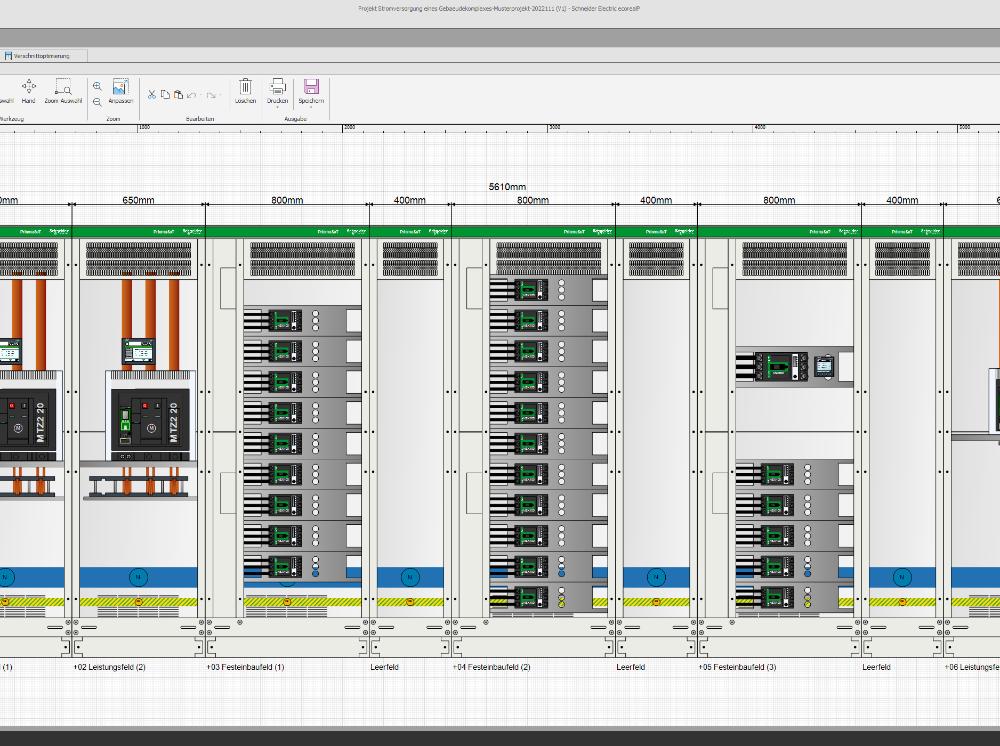Click the +04 Festeinbaufeld (2) label
Image resolution: width=1000 pixels, height=746 pixels.
(x=491, y=668)
